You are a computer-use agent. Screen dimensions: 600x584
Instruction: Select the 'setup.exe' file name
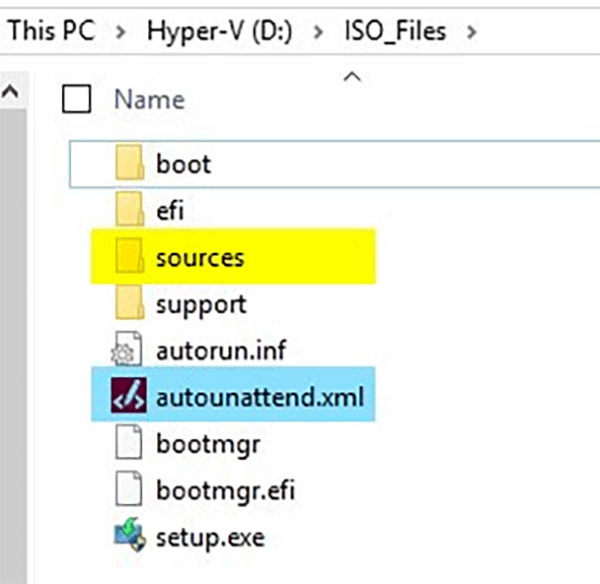pos(210,538)
